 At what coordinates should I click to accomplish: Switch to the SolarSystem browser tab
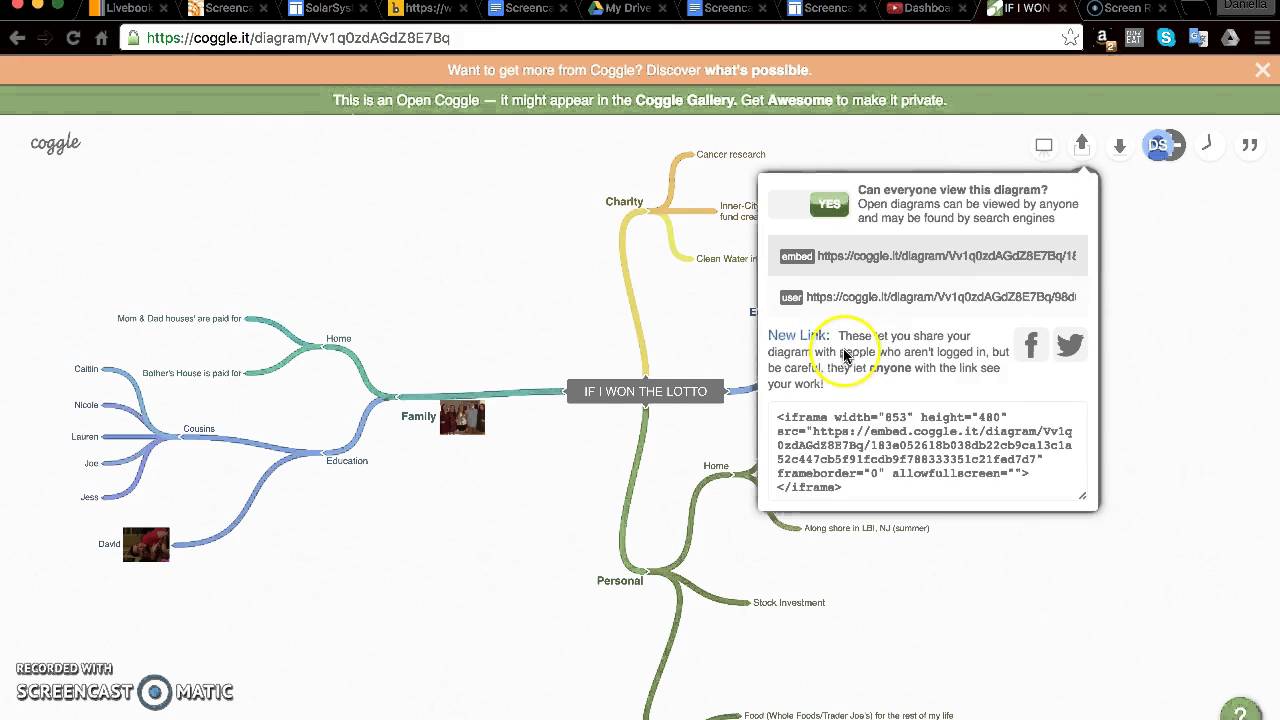pos(330,9)
